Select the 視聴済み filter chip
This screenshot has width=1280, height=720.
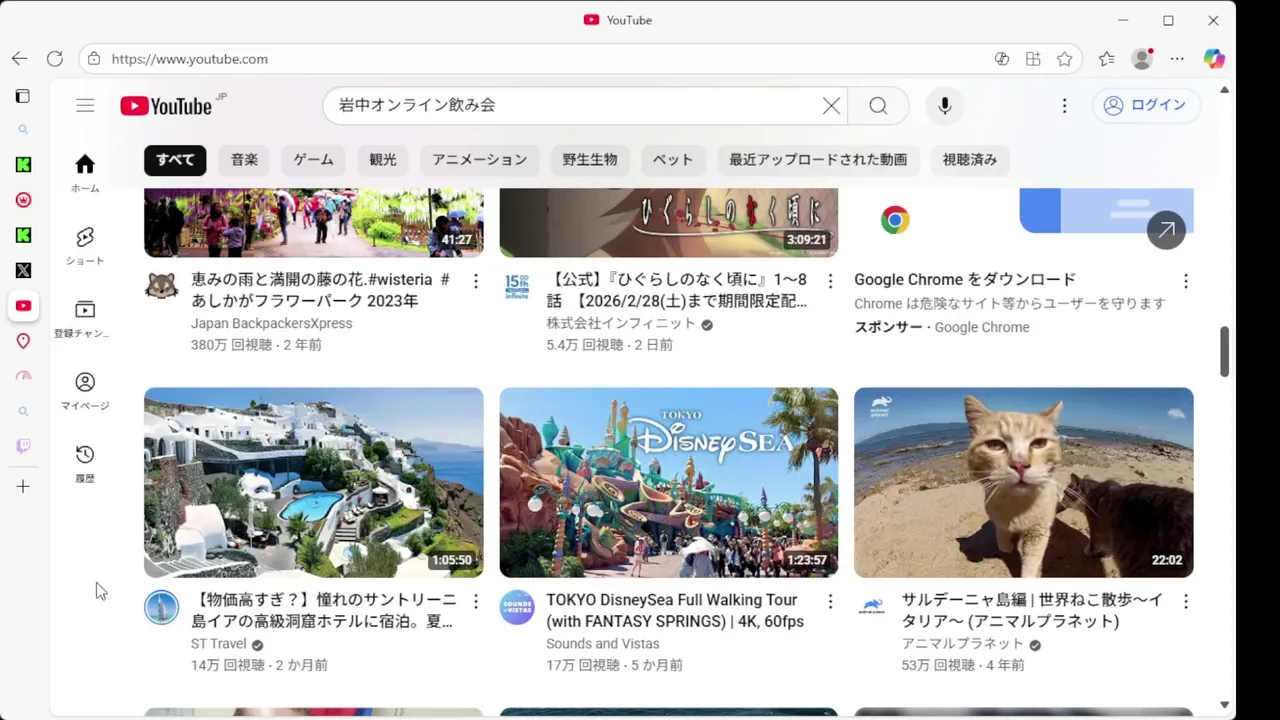(970, 159)
